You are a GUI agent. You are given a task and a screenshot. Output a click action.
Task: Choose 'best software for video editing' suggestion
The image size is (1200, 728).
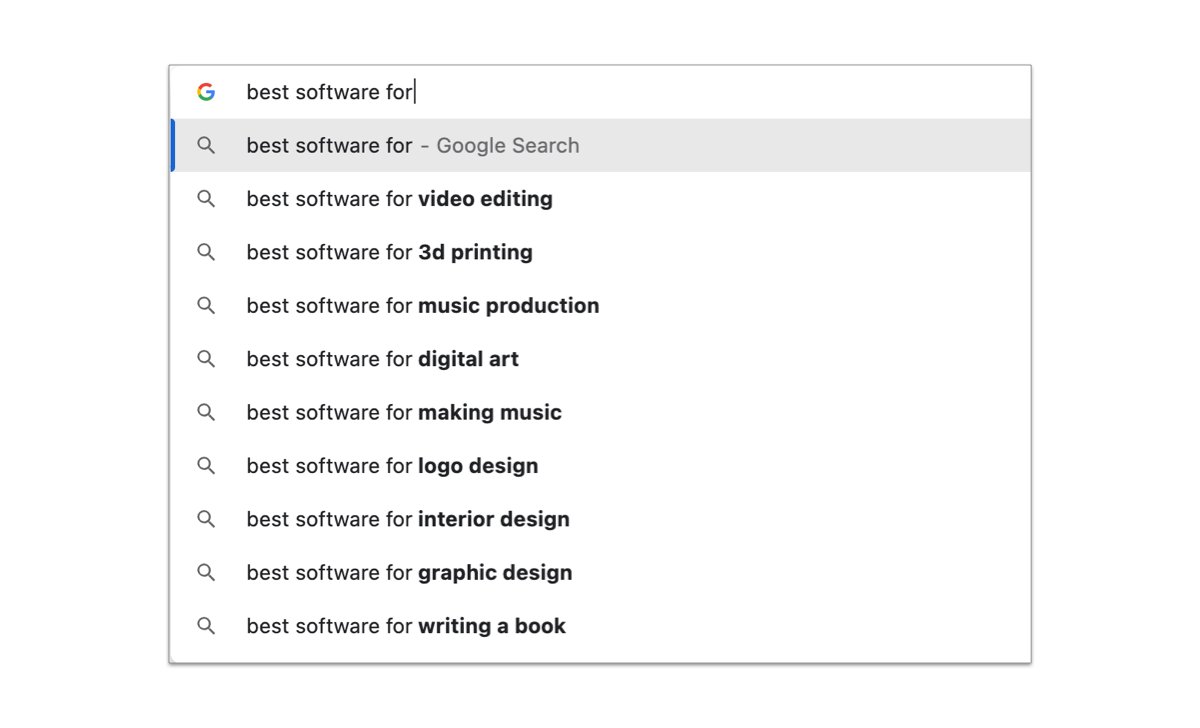click(399, 199)
